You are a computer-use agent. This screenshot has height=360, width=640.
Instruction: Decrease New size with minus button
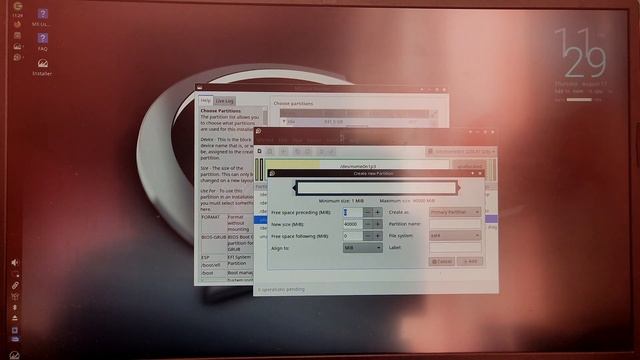click(367, 224)
